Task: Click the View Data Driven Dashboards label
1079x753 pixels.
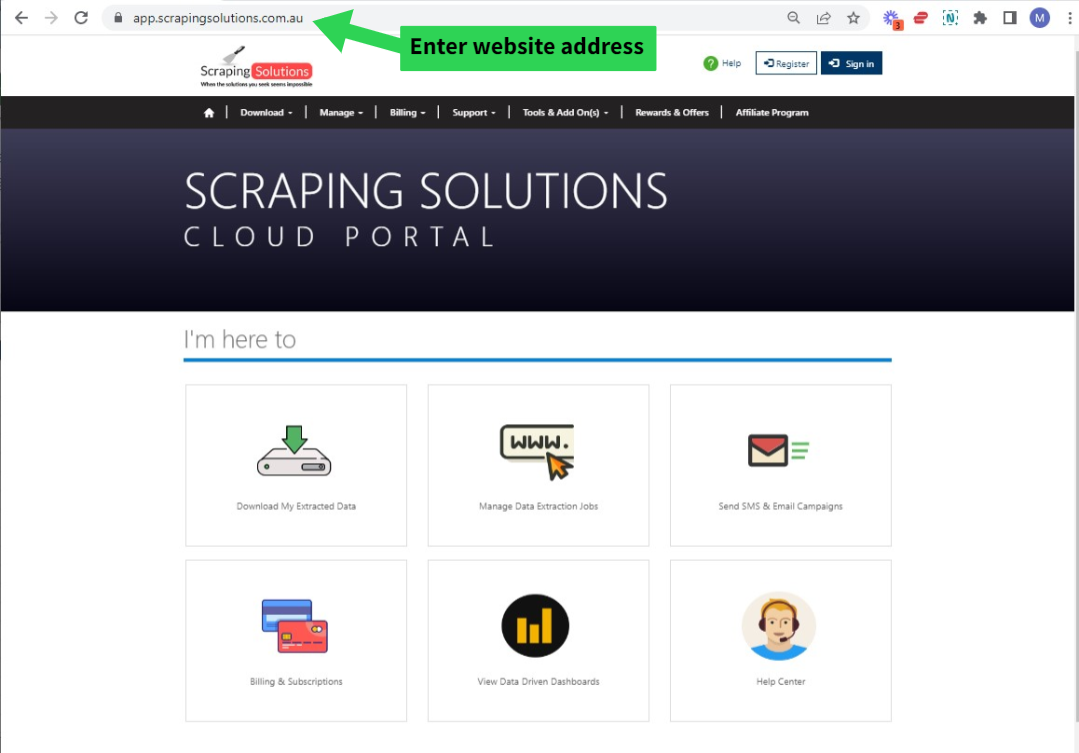Action: coord(538,681)
